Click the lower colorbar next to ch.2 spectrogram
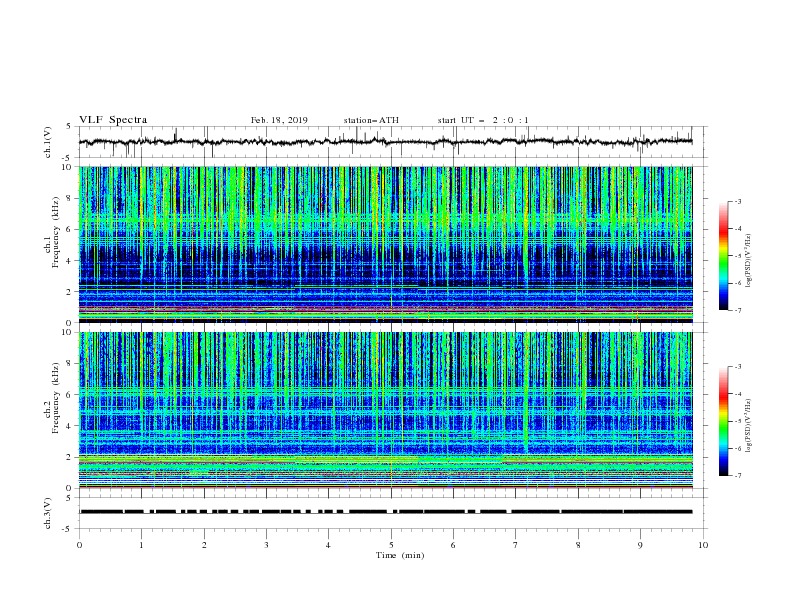This screenshot has height=612, width=792. 723,421
